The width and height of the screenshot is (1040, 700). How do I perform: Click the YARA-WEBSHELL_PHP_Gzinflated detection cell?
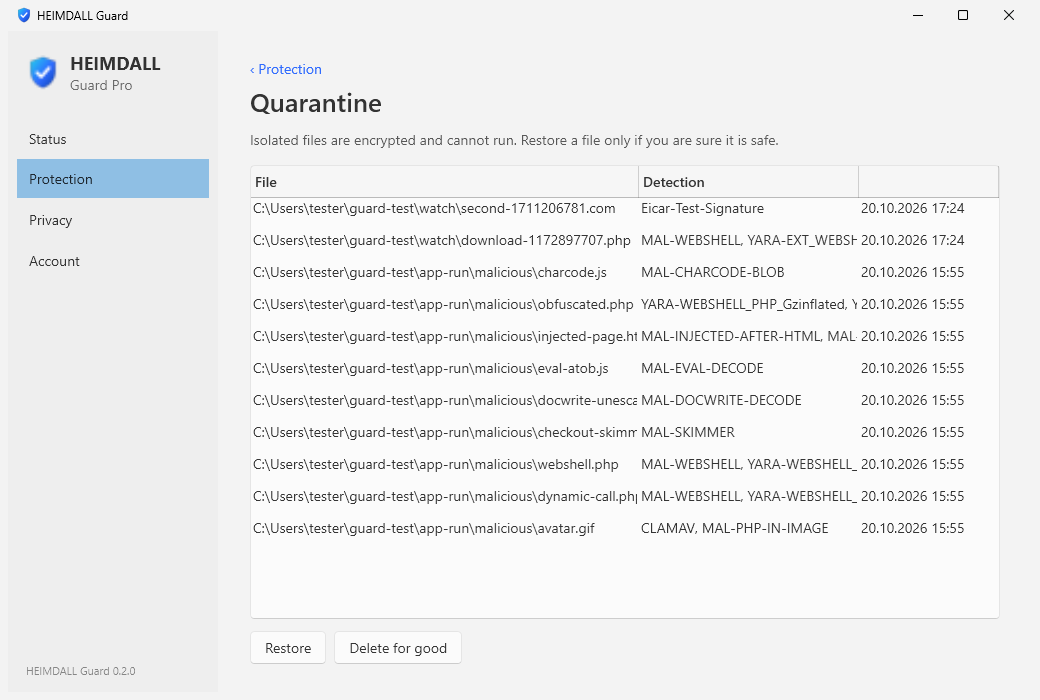click(748, 304)
